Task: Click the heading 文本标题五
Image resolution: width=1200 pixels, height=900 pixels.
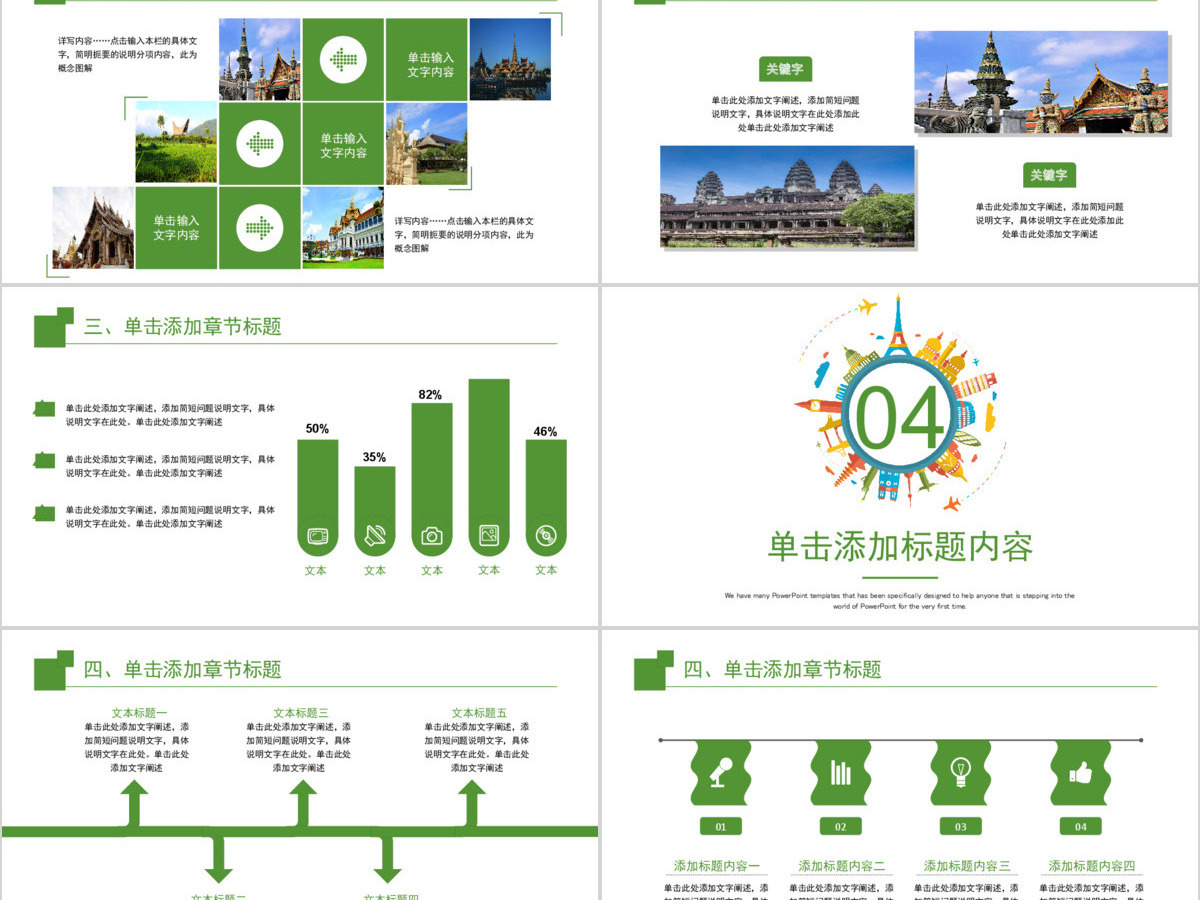Action: pyautogui.click(x=479, y=713)
